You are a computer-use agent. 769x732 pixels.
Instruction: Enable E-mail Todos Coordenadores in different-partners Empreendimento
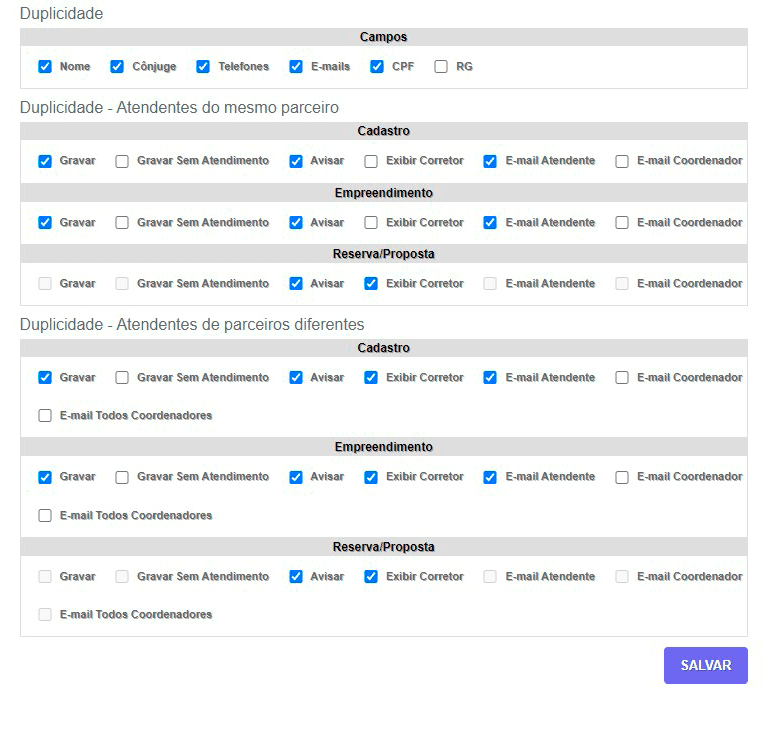[45, 516]
